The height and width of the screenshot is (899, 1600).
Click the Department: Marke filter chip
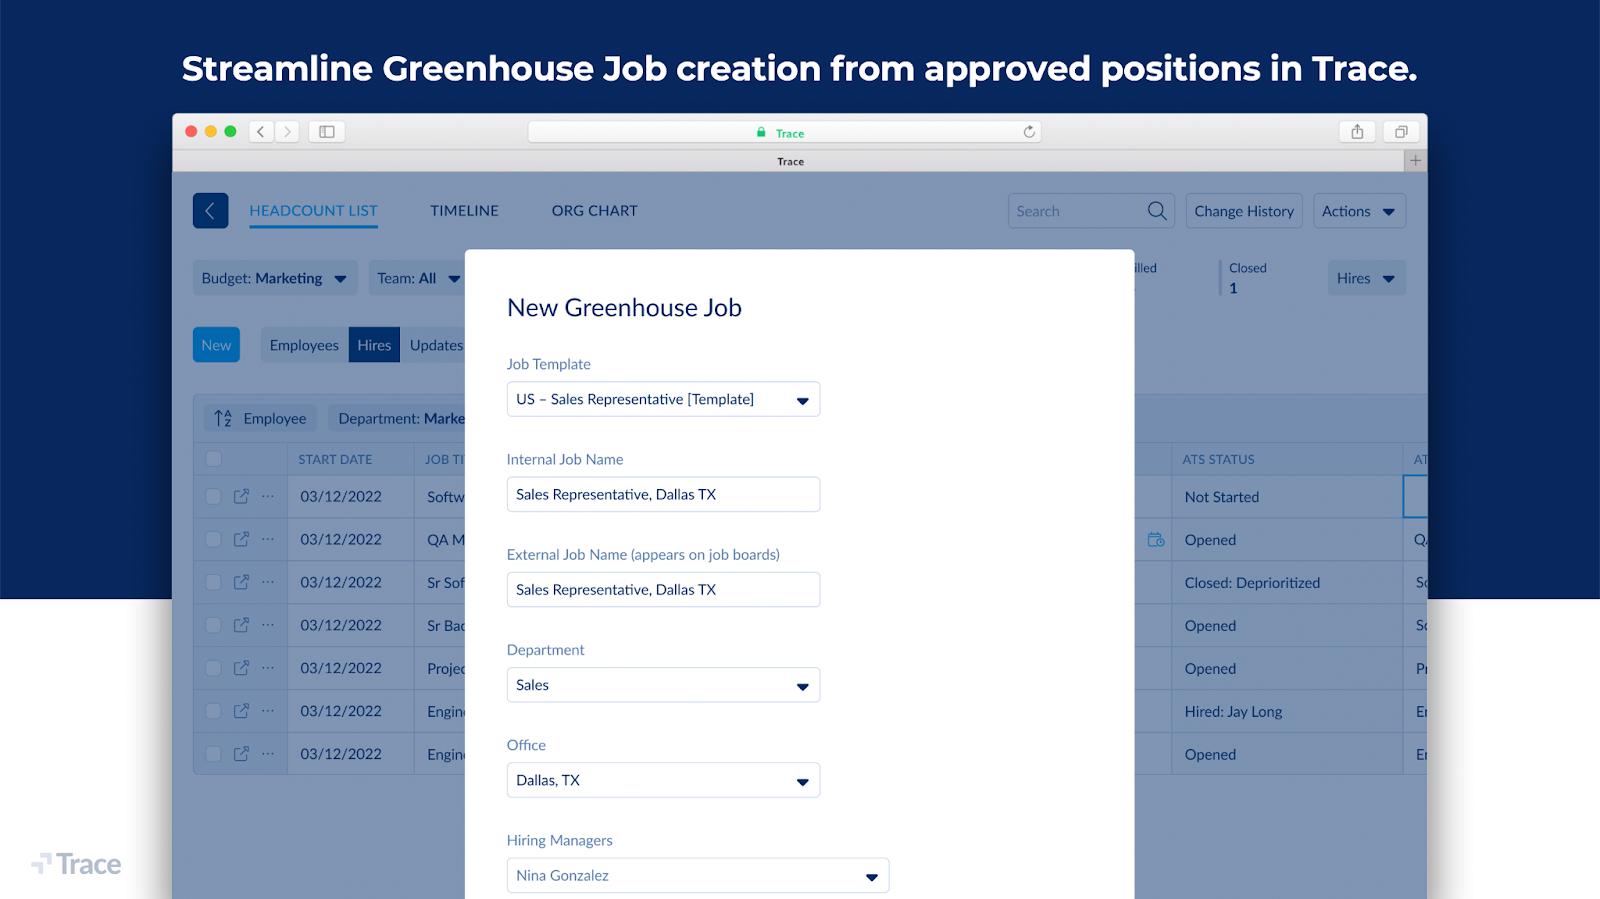399,418
